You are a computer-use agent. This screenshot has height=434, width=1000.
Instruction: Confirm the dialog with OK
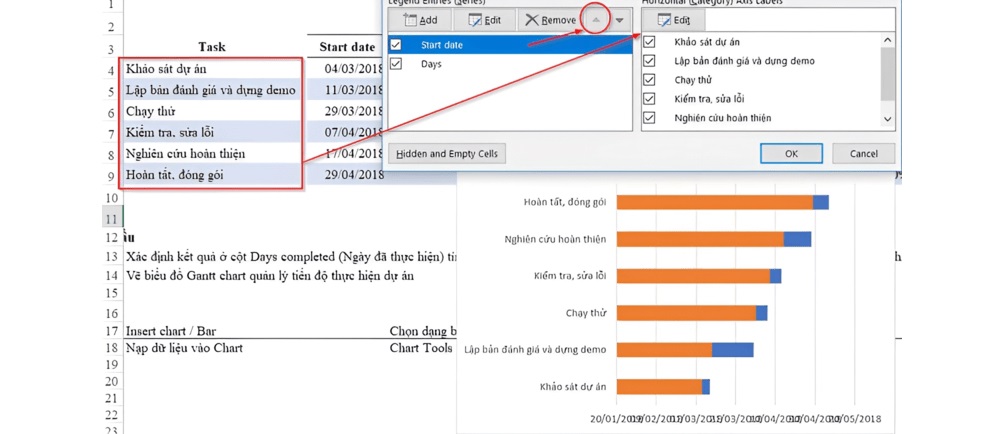791,154
